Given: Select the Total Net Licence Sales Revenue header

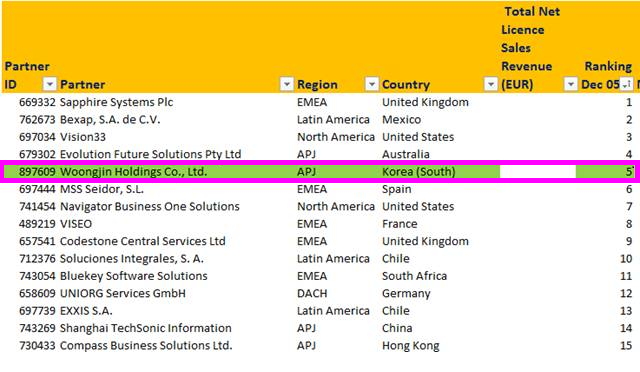Looking at the screenshot, I should [x=531, y=48].
